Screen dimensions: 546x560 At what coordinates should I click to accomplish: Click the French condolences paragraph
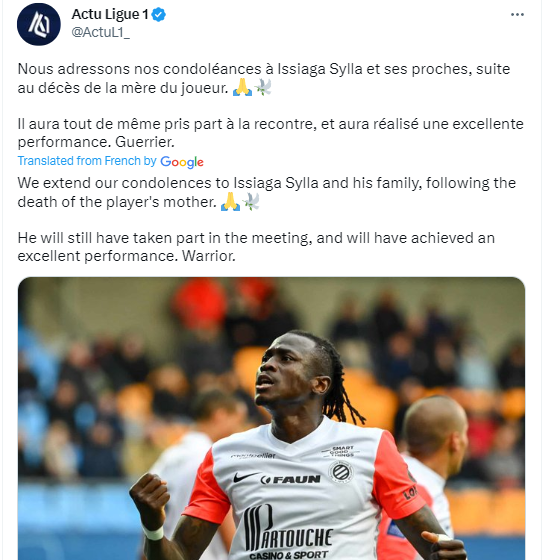click(x=264, y=79)
